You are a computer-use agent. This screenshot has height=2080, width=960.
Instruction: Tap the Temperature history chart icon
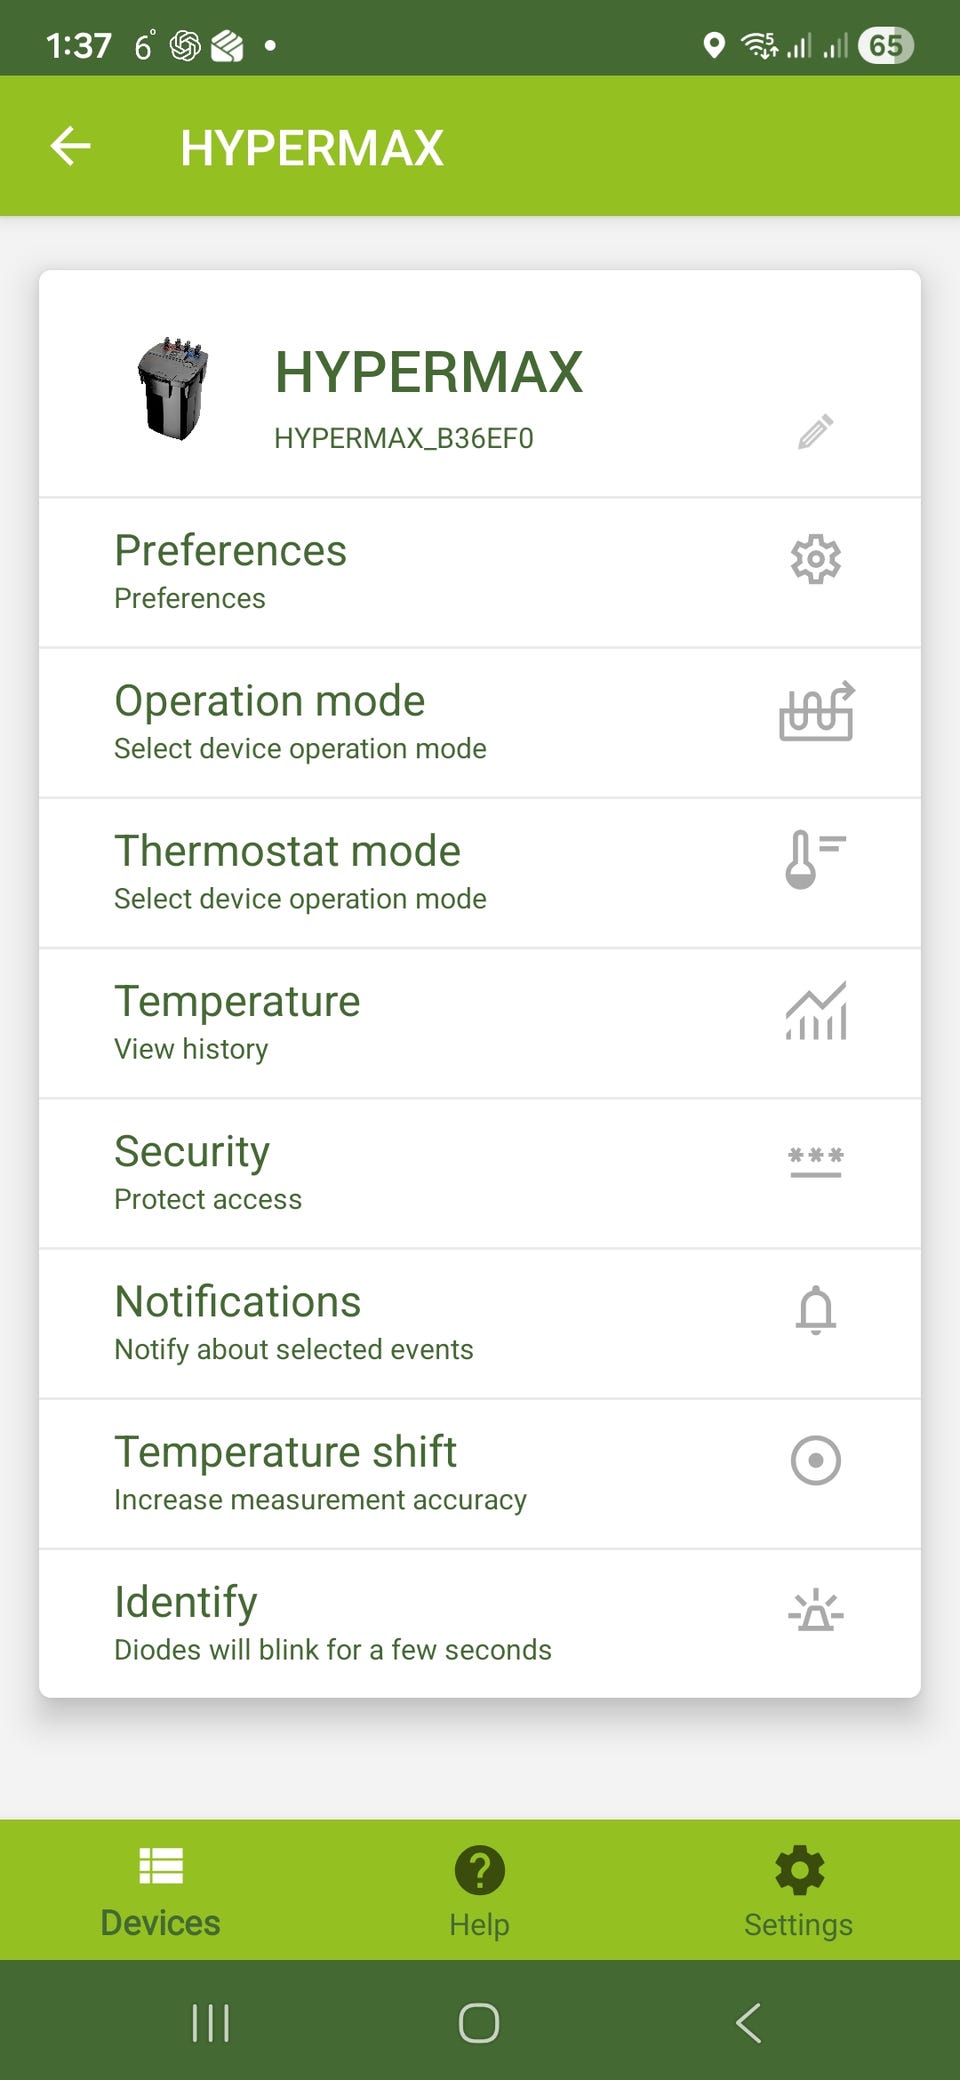tap(816, 1011)
